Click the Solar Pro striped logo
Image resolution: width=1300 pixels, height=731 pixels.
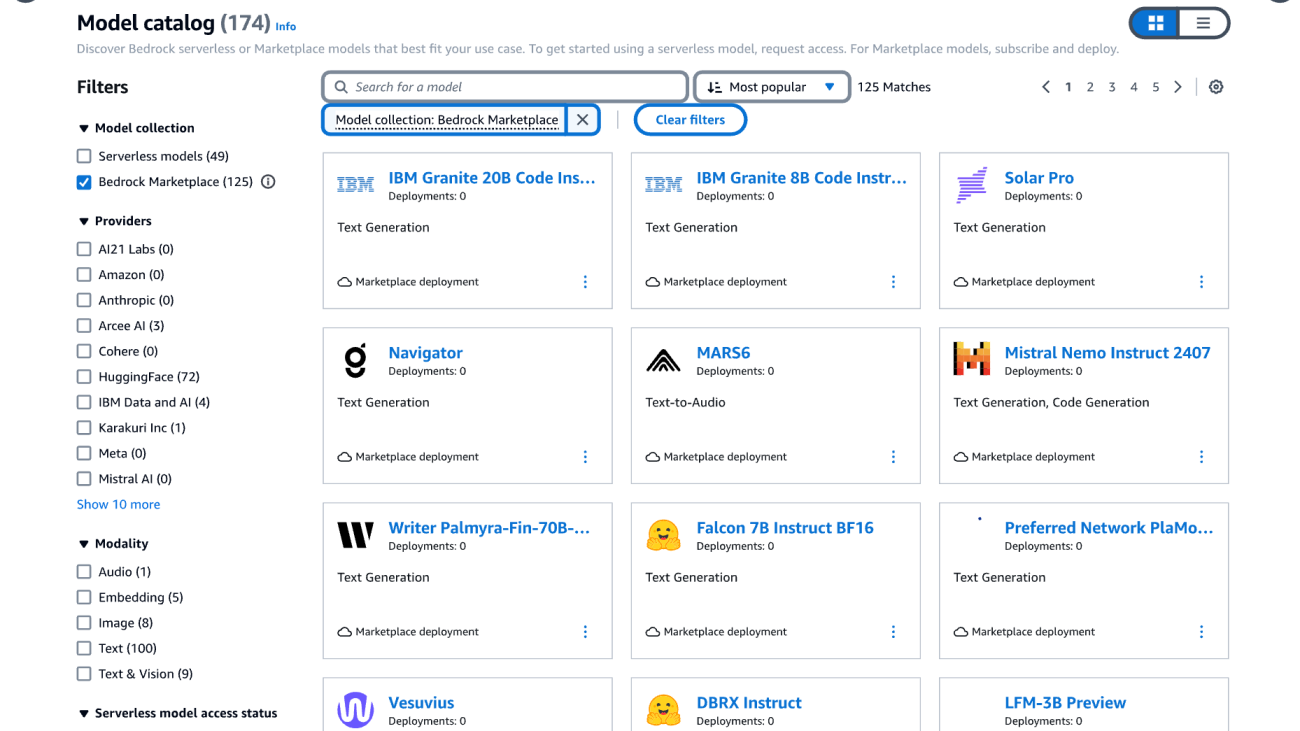(x=971, y=185)
